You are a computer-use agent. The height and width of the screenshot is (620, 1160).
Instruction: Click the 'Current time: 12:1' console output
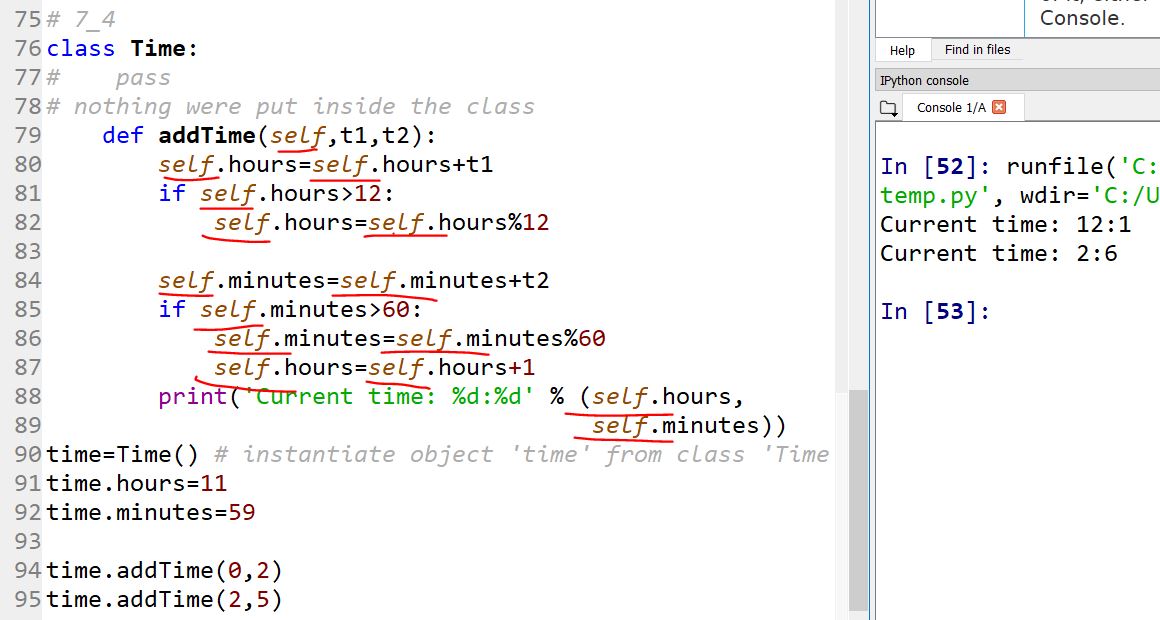(x=1004, y=225)
